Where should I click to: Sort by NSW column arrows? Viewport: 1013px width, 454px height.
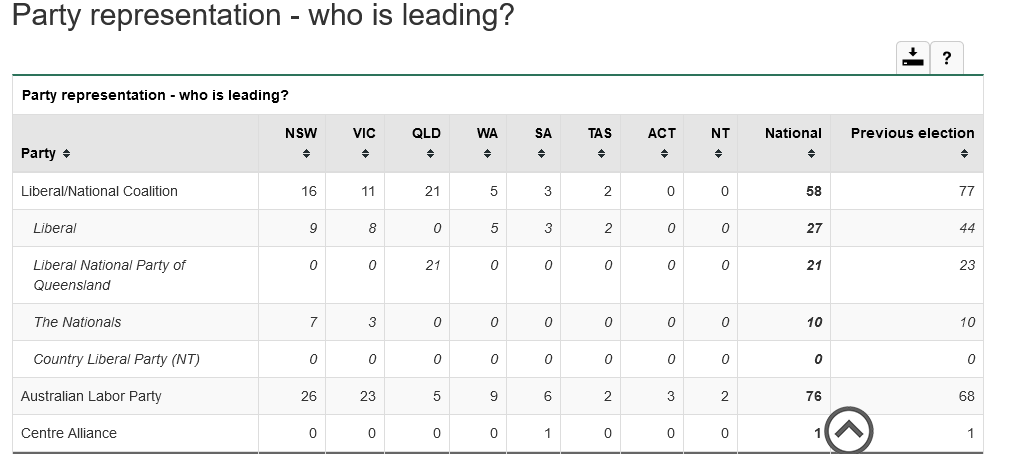pyautogui.click(x=307, y=153)
